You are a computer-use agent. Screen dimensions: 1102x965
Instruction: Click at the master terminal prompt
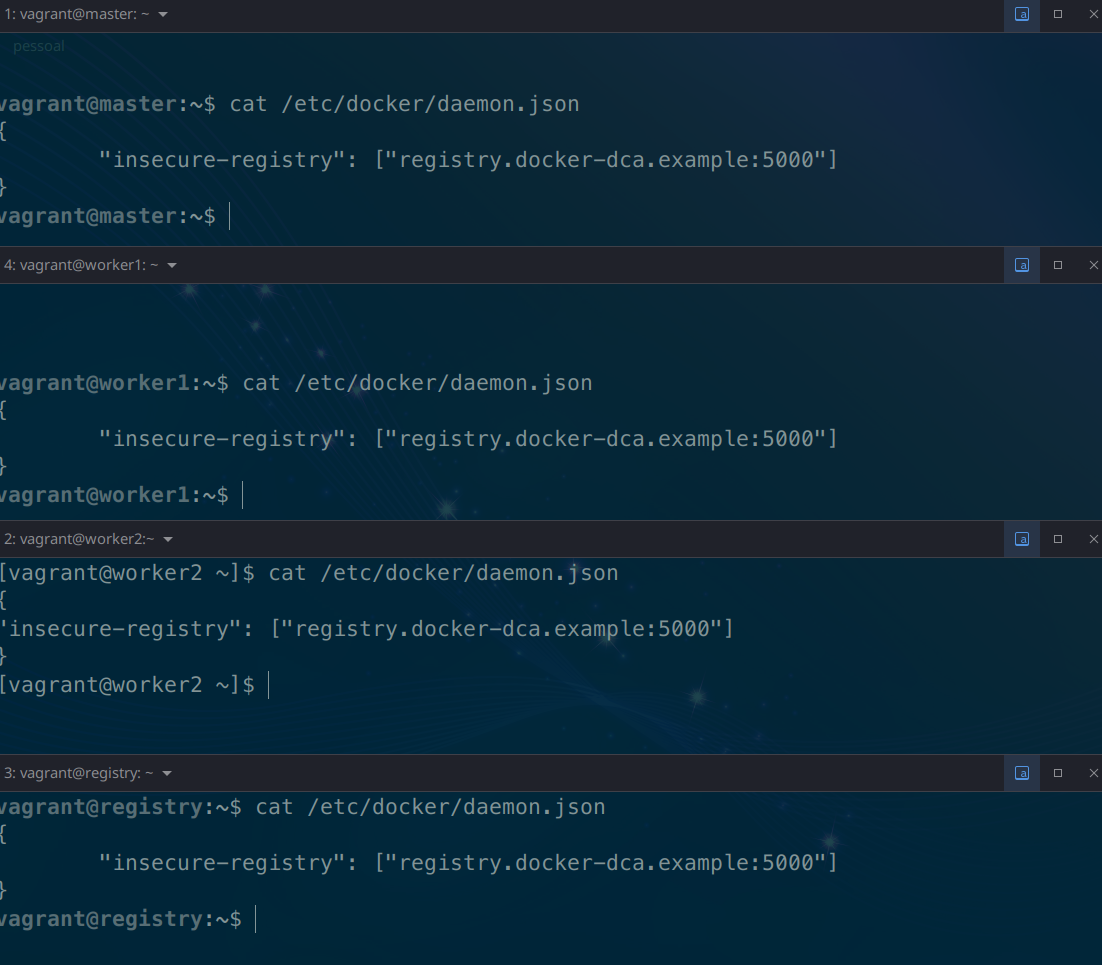[x=228, y=216]
